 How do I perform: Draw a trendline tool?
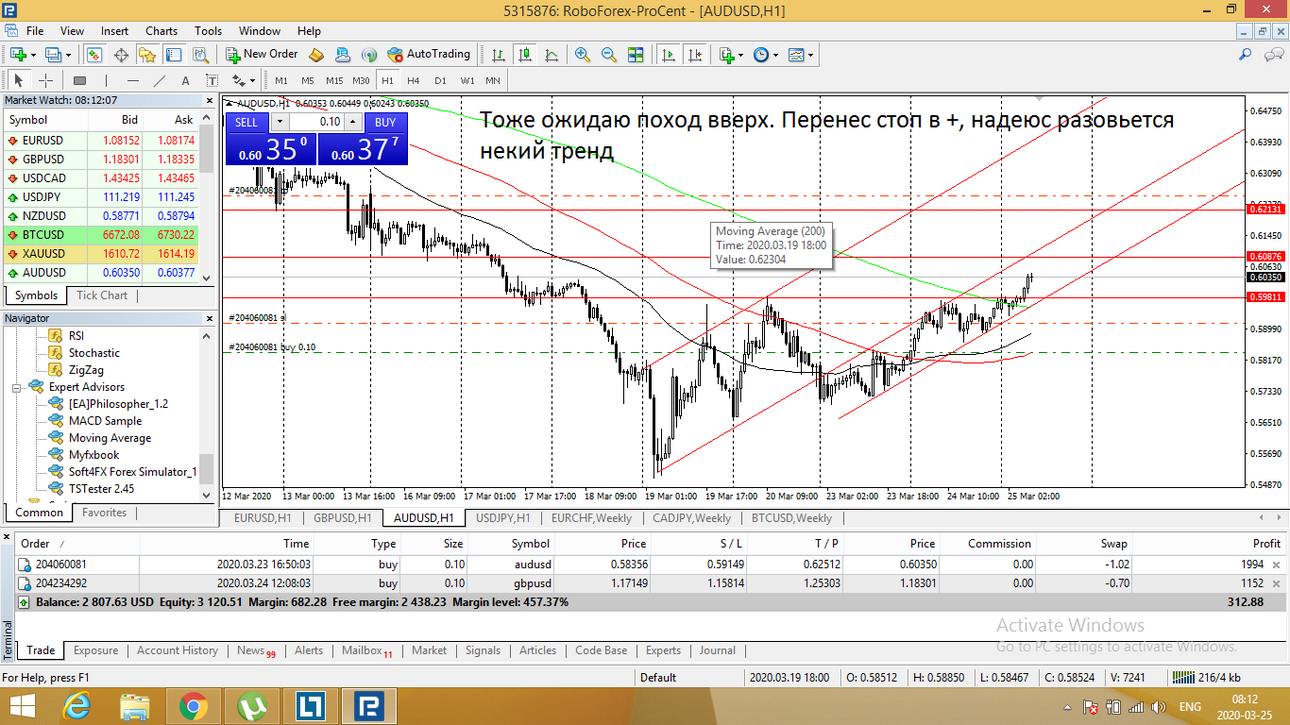(159, 80)
